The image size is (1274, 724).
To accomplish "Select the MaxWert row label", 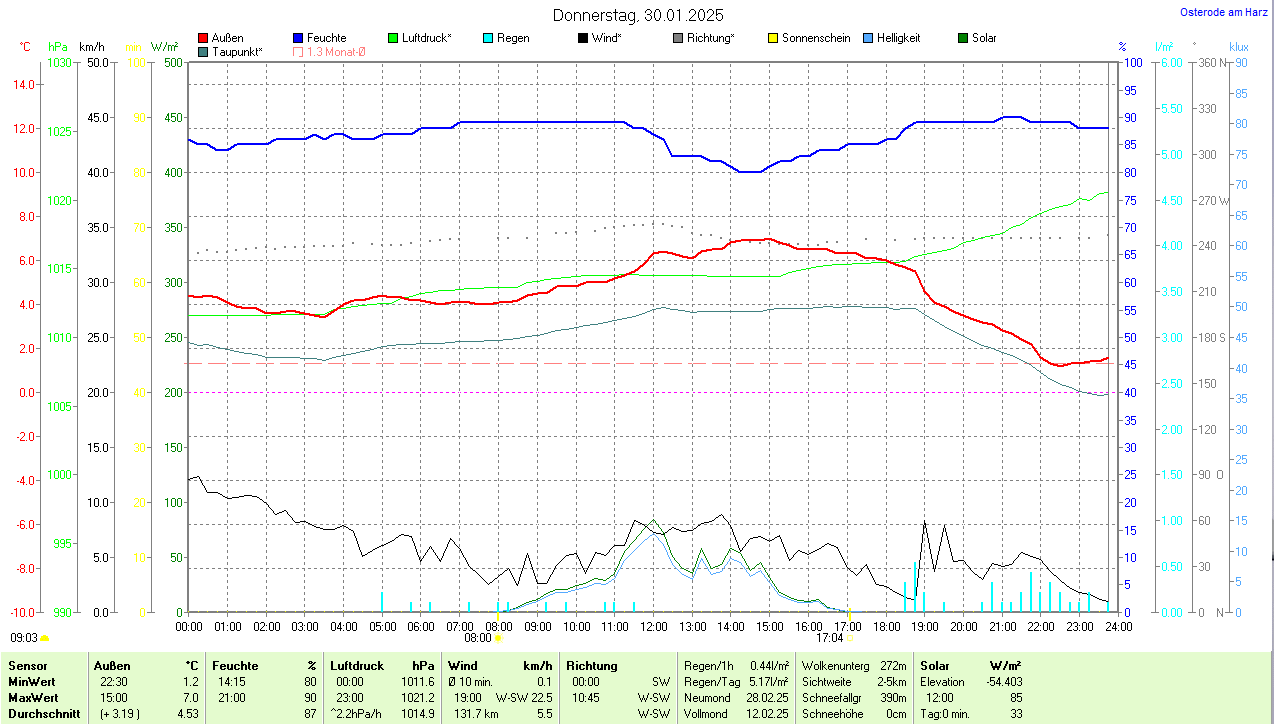I will pos(35,697).
